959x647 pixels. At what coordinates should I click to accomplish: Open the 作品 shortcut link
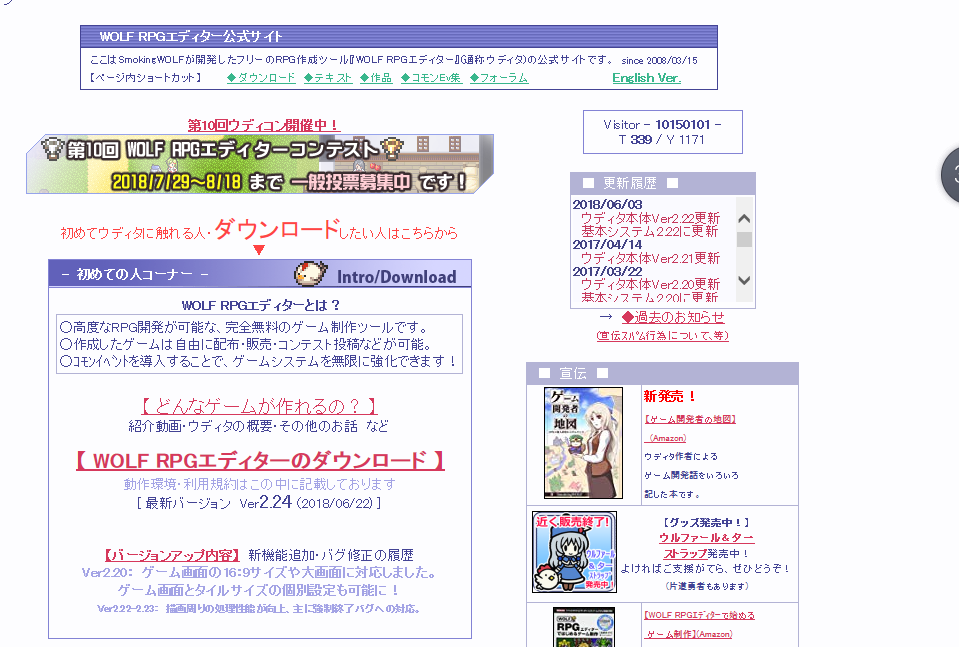coord(376,78)
